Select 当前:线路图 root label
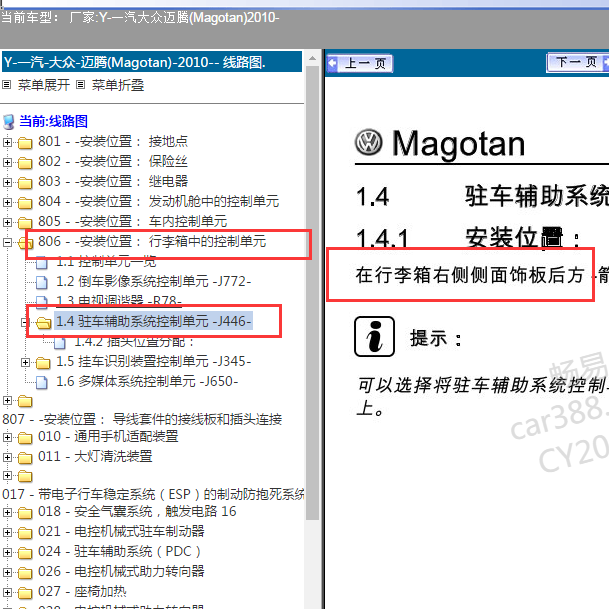 coord(54,121)
